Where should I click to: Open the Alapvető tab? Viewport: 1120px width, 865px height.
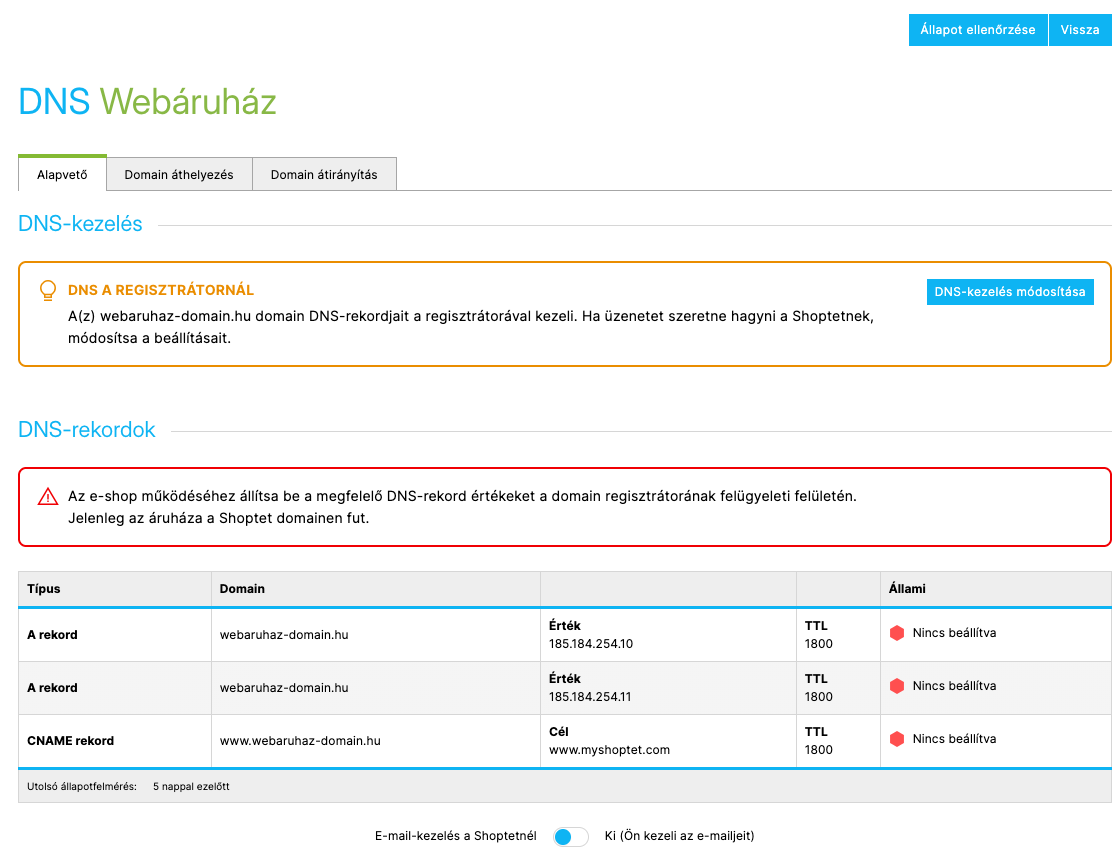(x=62, y=174)
